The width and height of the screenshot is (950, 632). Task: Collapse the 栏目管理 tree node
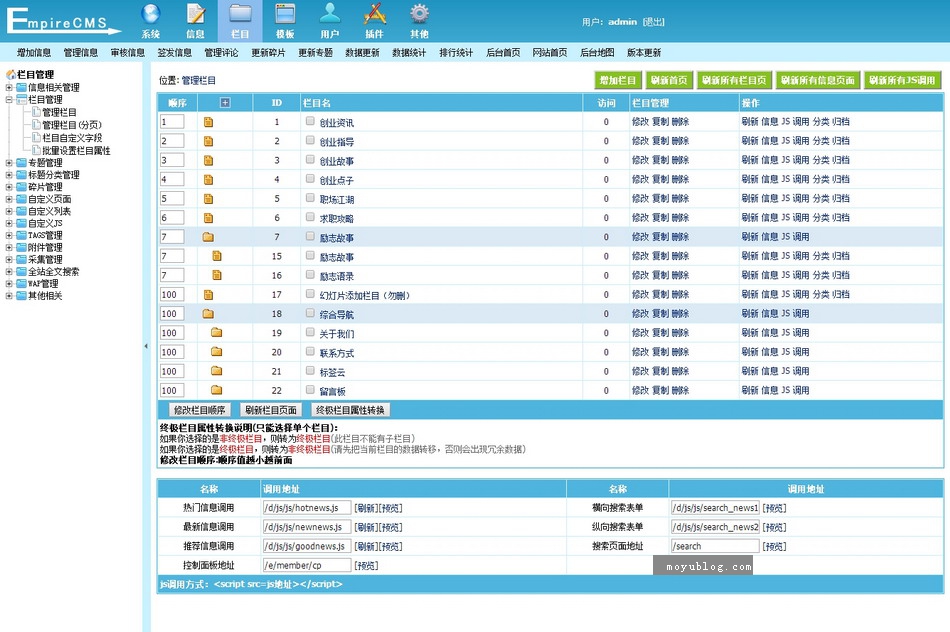click(9, 99)
